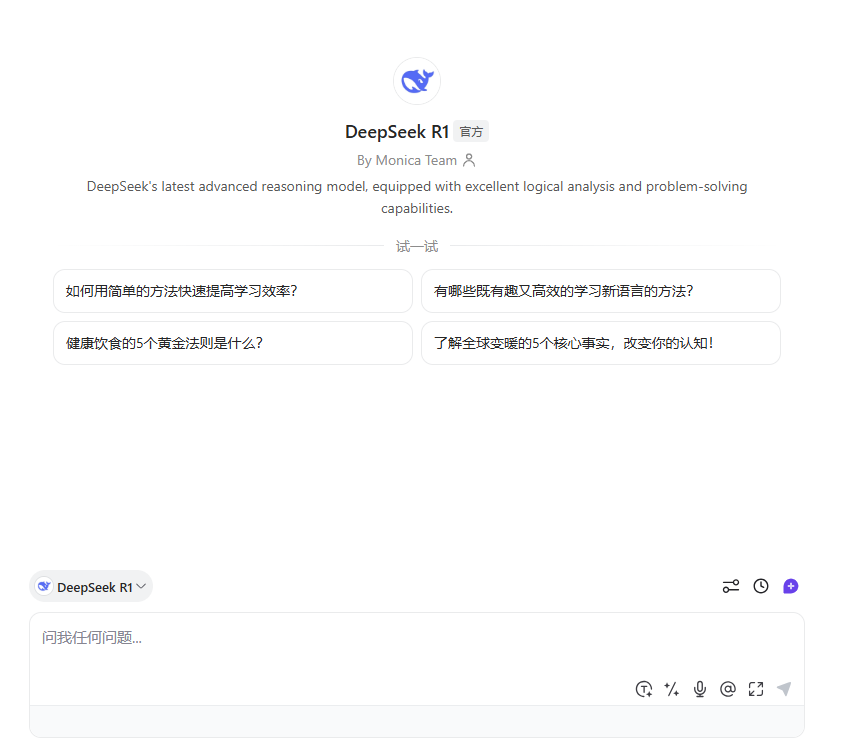Click the DeepSeek R1 heading title
Screen dimensions: 841x747
coord(397,132)
